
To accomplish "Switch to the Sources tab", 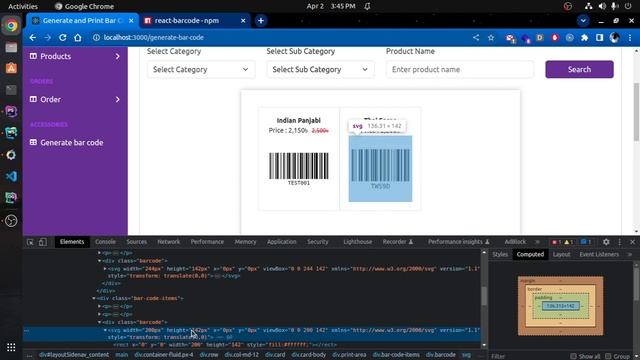I will (x=136, y=242).
